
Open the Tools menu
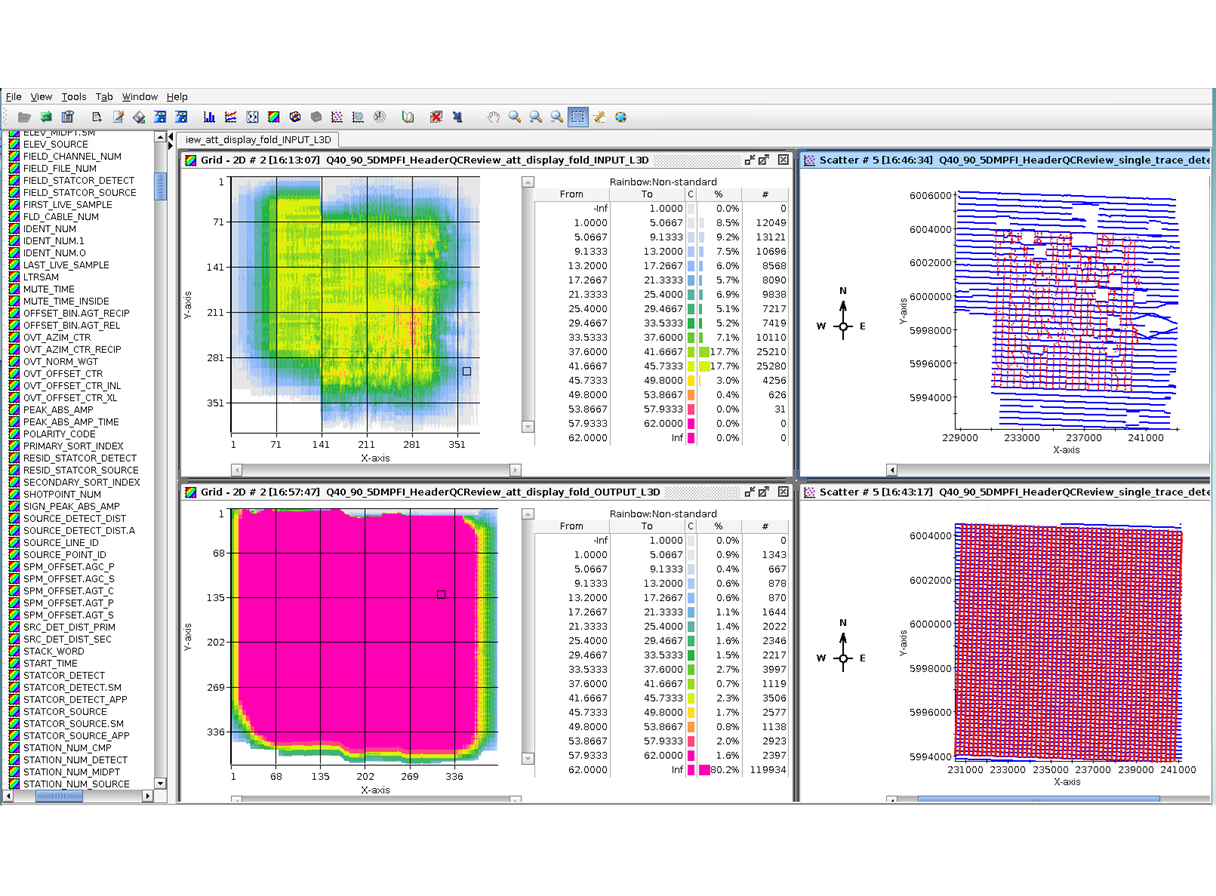click(x=73, y=97)
